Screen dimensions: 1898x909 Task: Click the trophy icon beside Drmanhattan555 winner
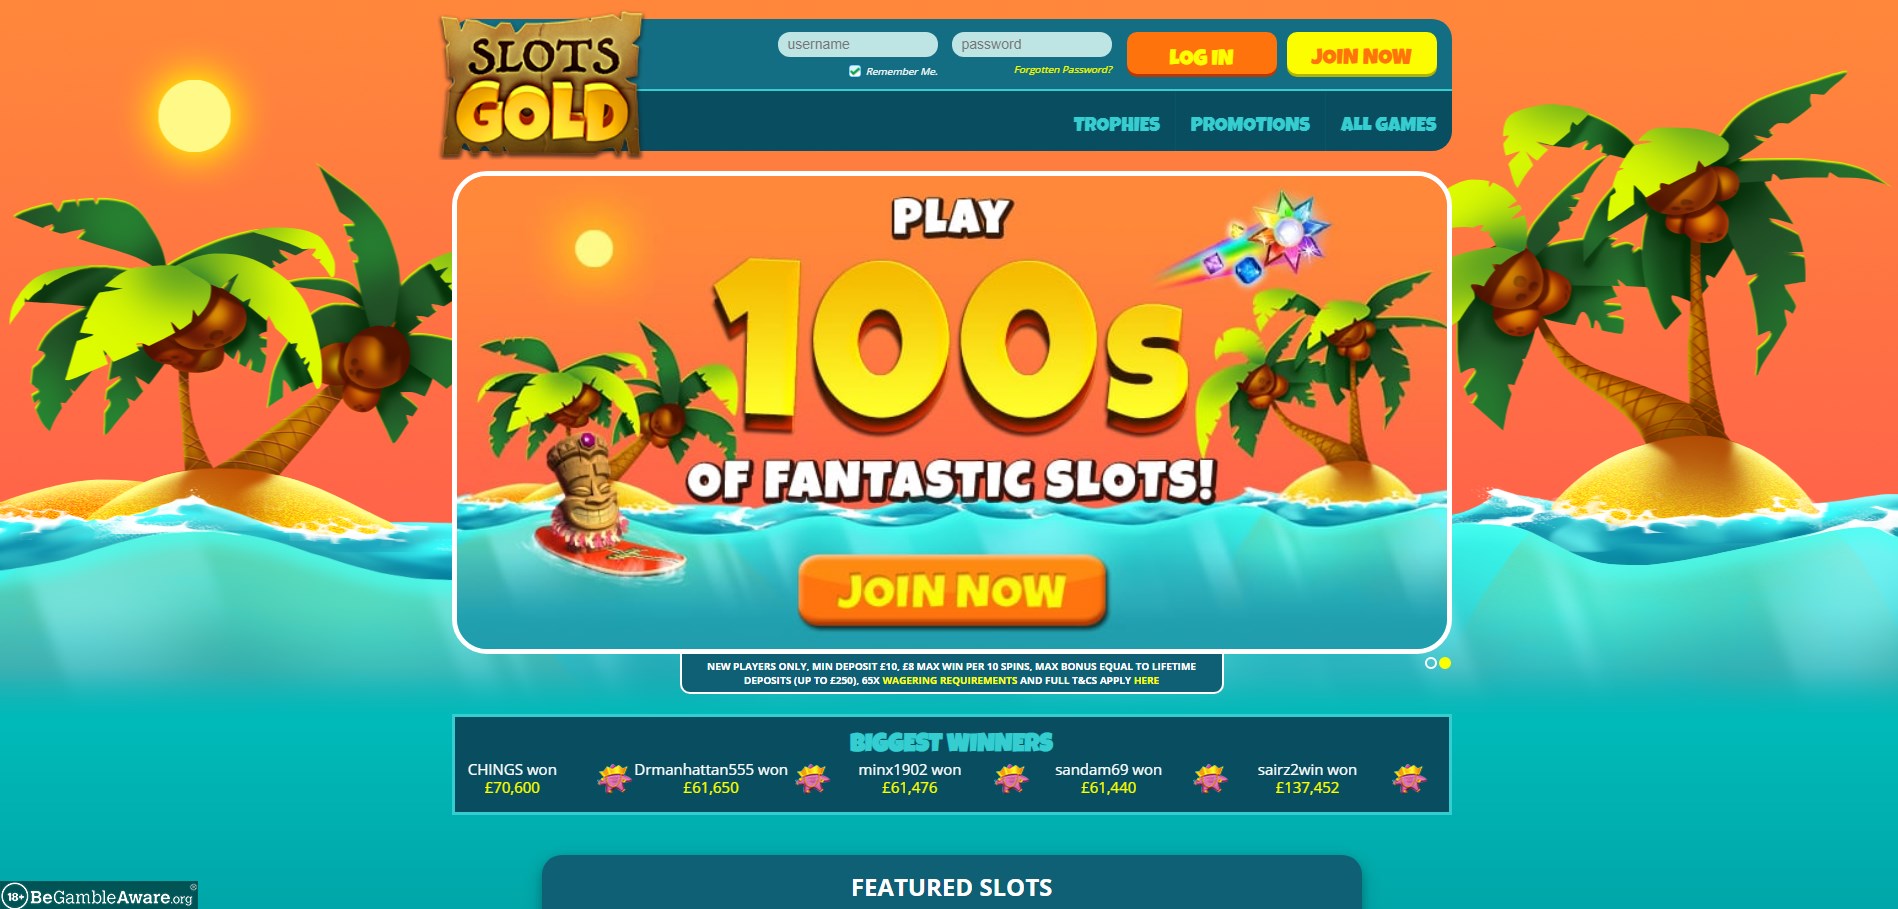coord(812,778)
